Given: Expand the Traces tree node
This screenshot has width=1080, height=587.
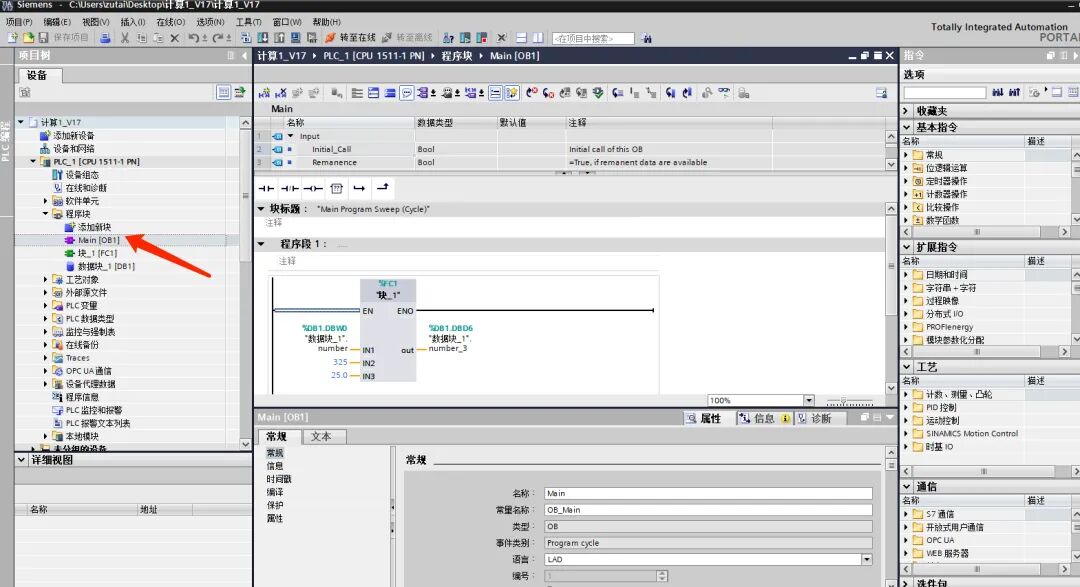Looking at the screenshot, I should 45,358.
